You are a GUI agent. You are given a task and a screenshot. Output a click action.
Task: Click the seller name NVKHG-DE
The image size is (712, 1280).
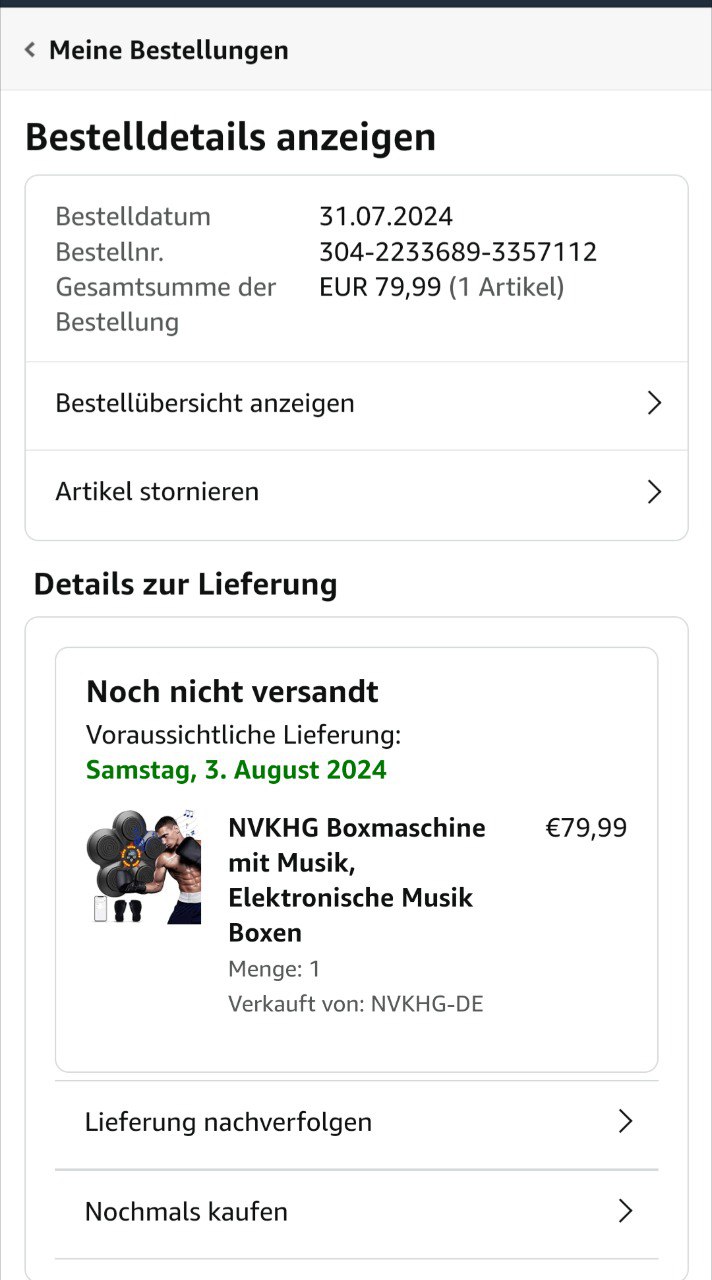click(427, 1004)
